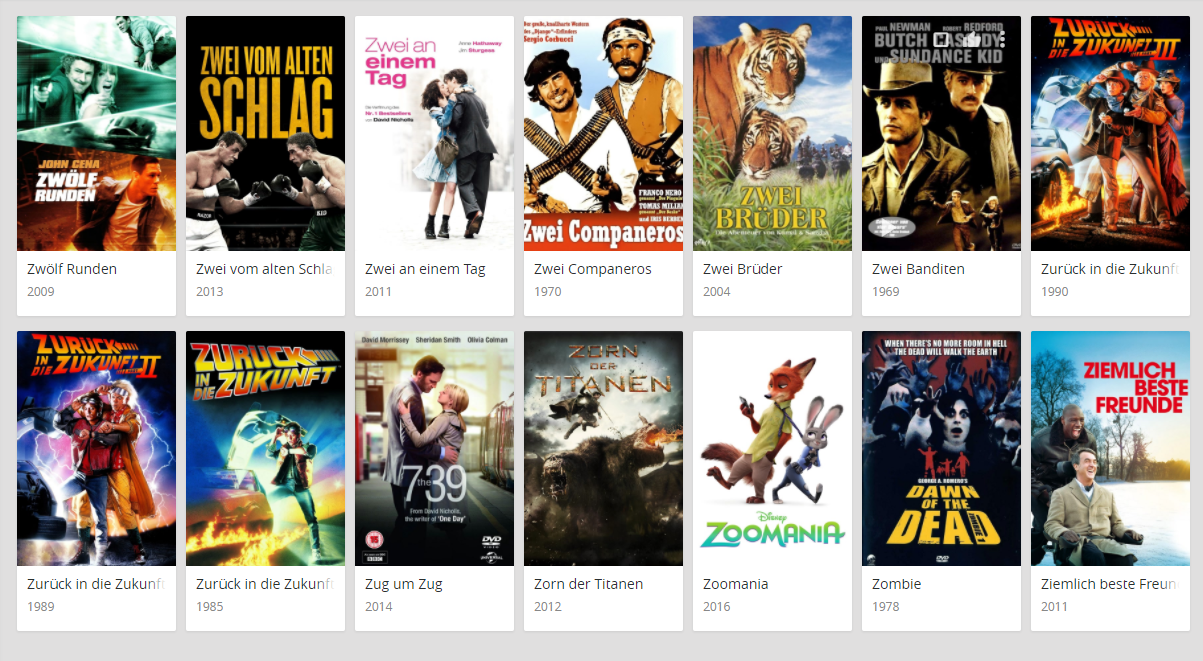Open the Ziemlich beste Freunde poster
This screenshot has width=1203, height=661.
tap(1110, 448)
